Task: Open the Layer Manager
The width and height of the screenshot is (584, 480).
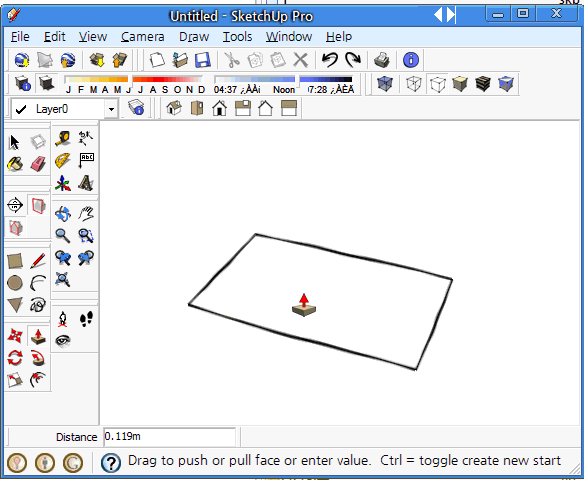Action: click(136, 108)
